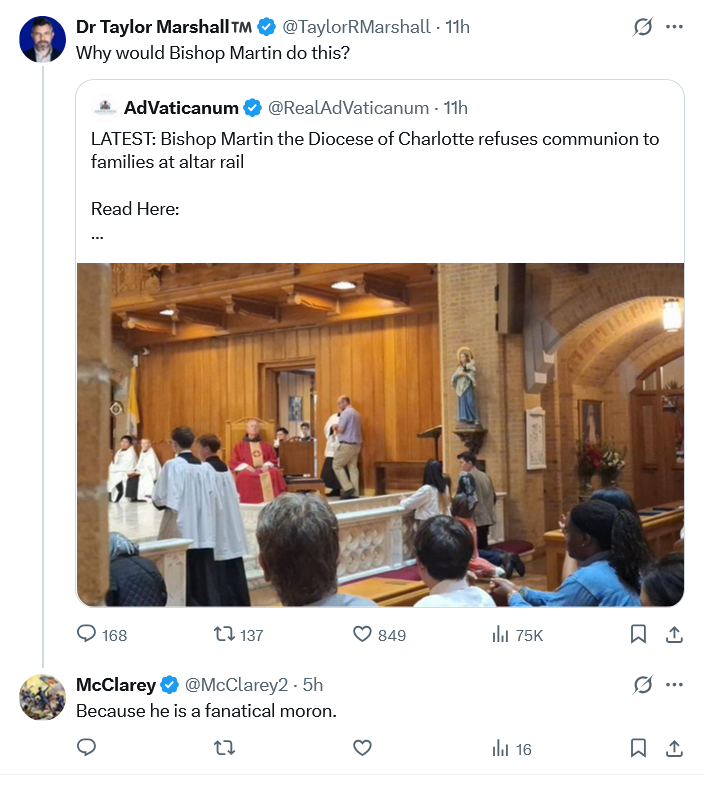Open McClarey's profile name link
The width and height of the screenshot is (704, 790).
click(116, 685)
